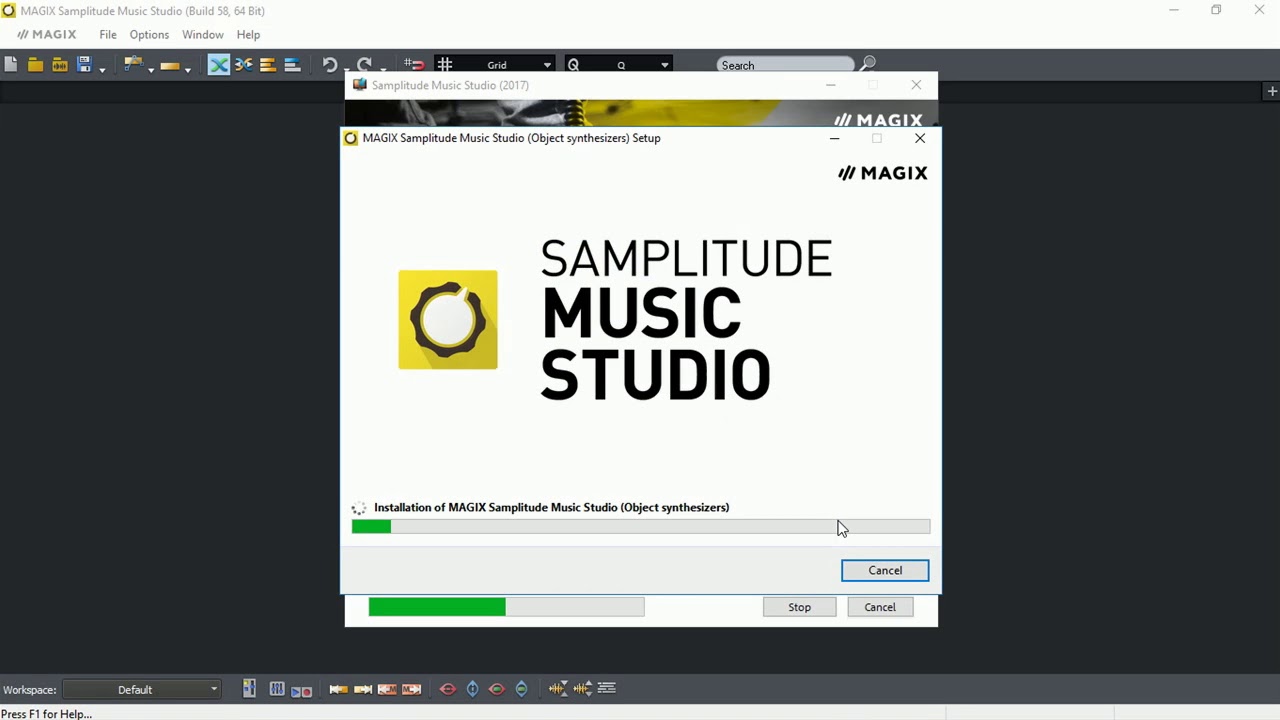Image resolution: width=1280 pixels, height=720 pixels.
Task: Open the Help menu
Action: (x=248, y=34)
